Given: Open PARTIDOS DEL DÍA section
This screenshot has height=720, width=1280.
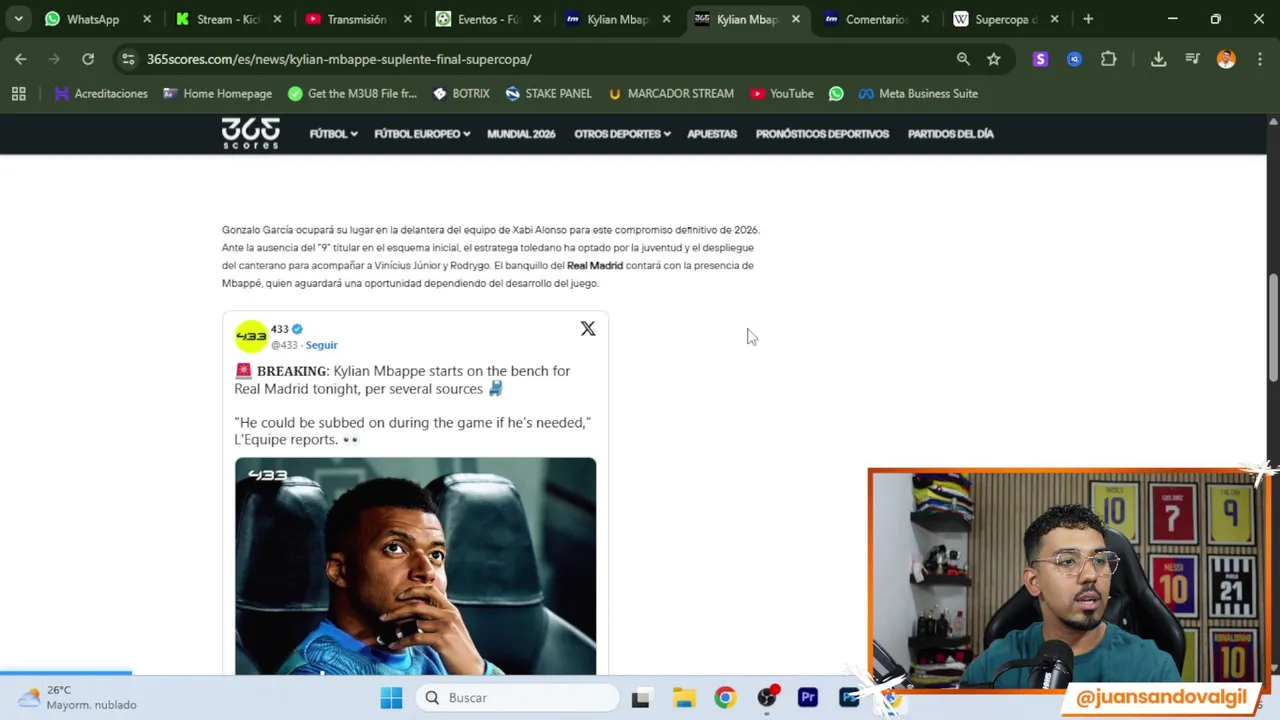Looking at the screenshot, I should pos(950,134).
